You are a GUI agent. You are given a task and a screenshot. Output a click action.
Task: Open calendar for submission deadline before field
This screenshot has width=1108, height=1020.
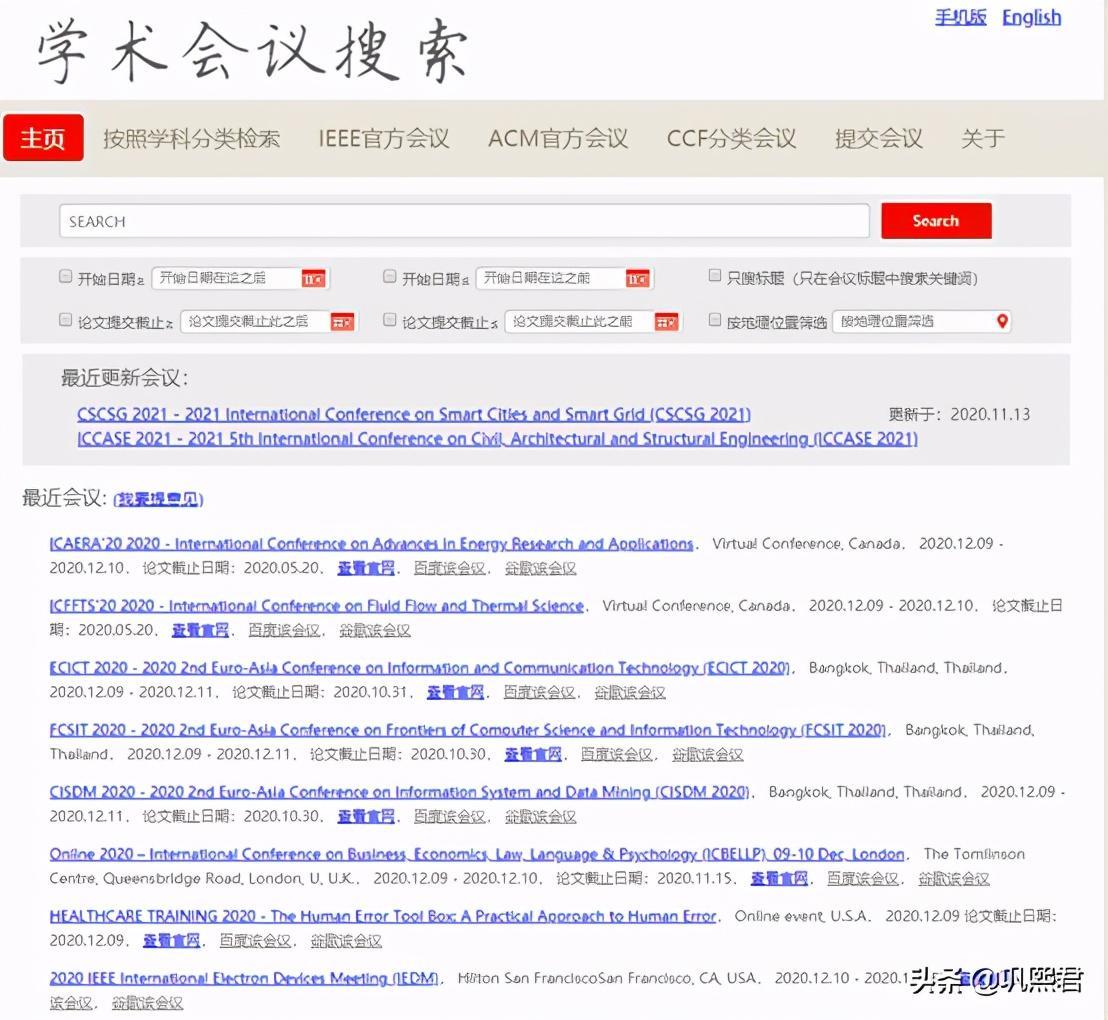[x=666, y=322]
